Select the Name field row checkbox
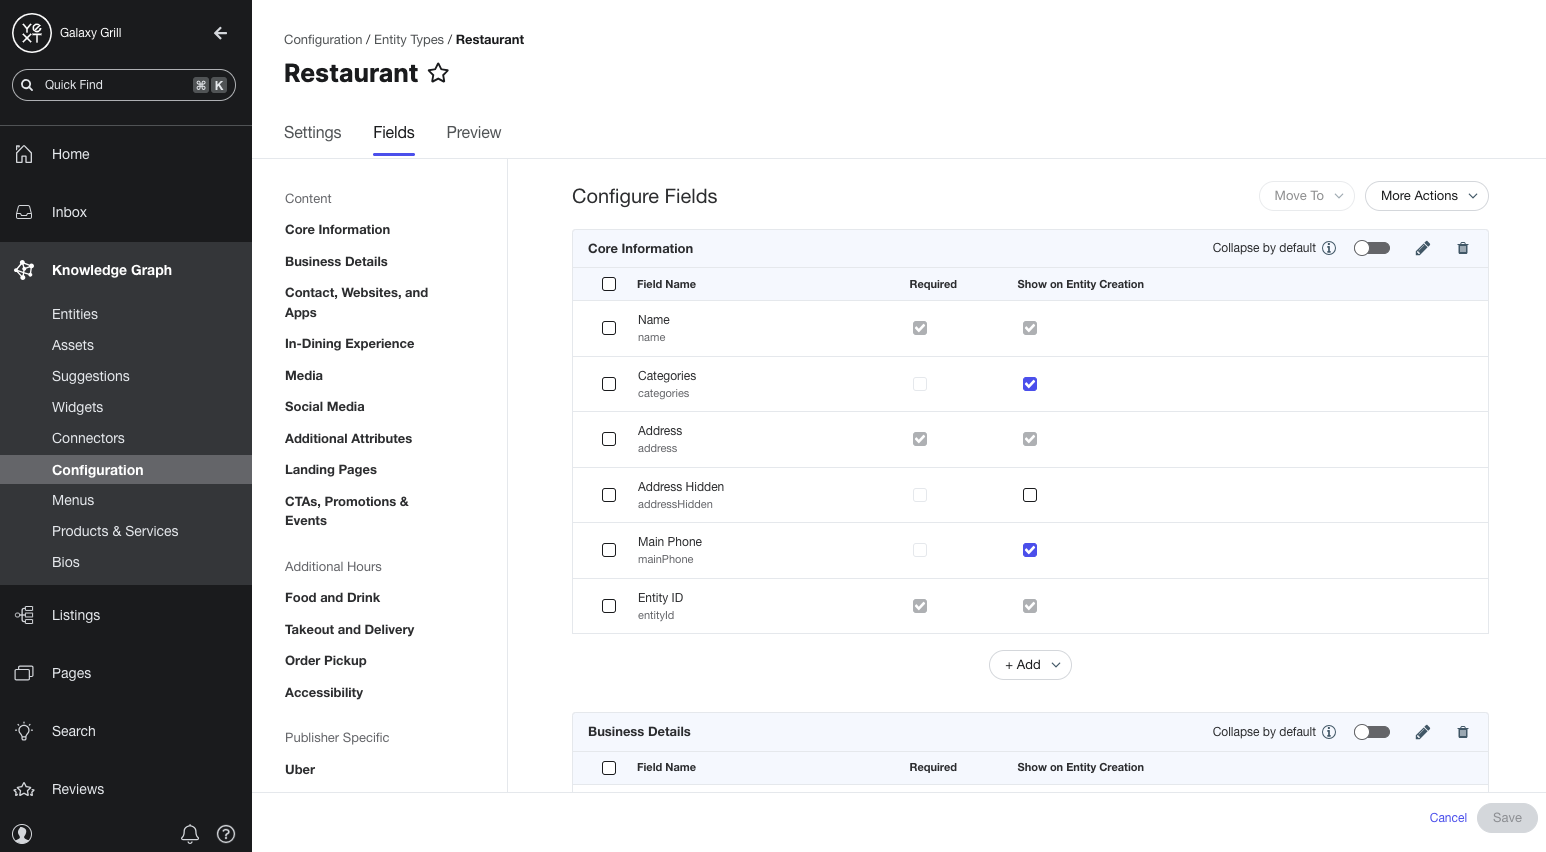The height and width of the screenshot is (852, 1546). [x=609, y=328]
